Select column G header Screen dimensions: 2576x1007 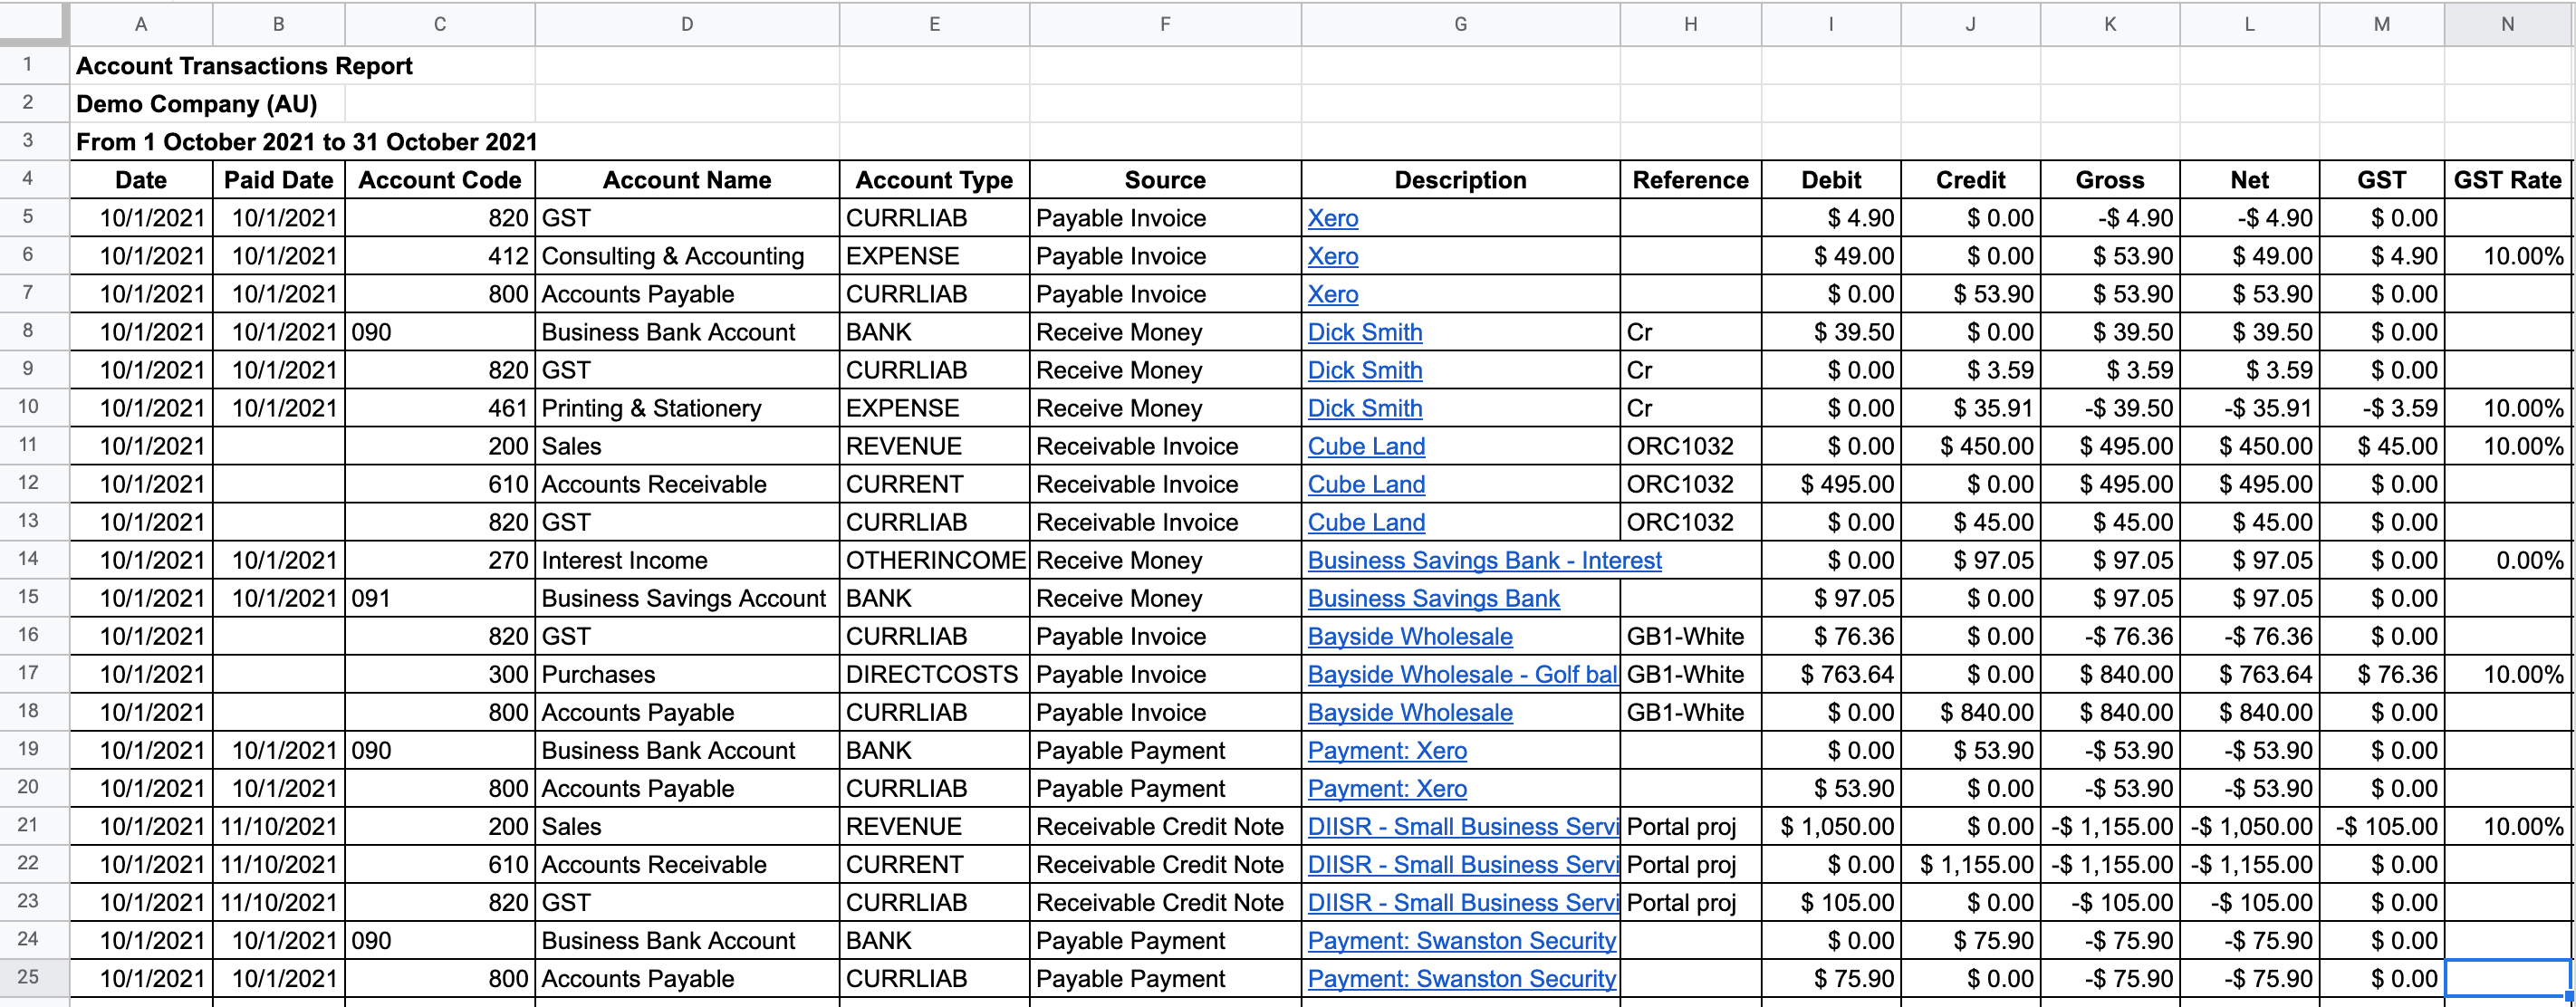click(x=1461, y=24)
